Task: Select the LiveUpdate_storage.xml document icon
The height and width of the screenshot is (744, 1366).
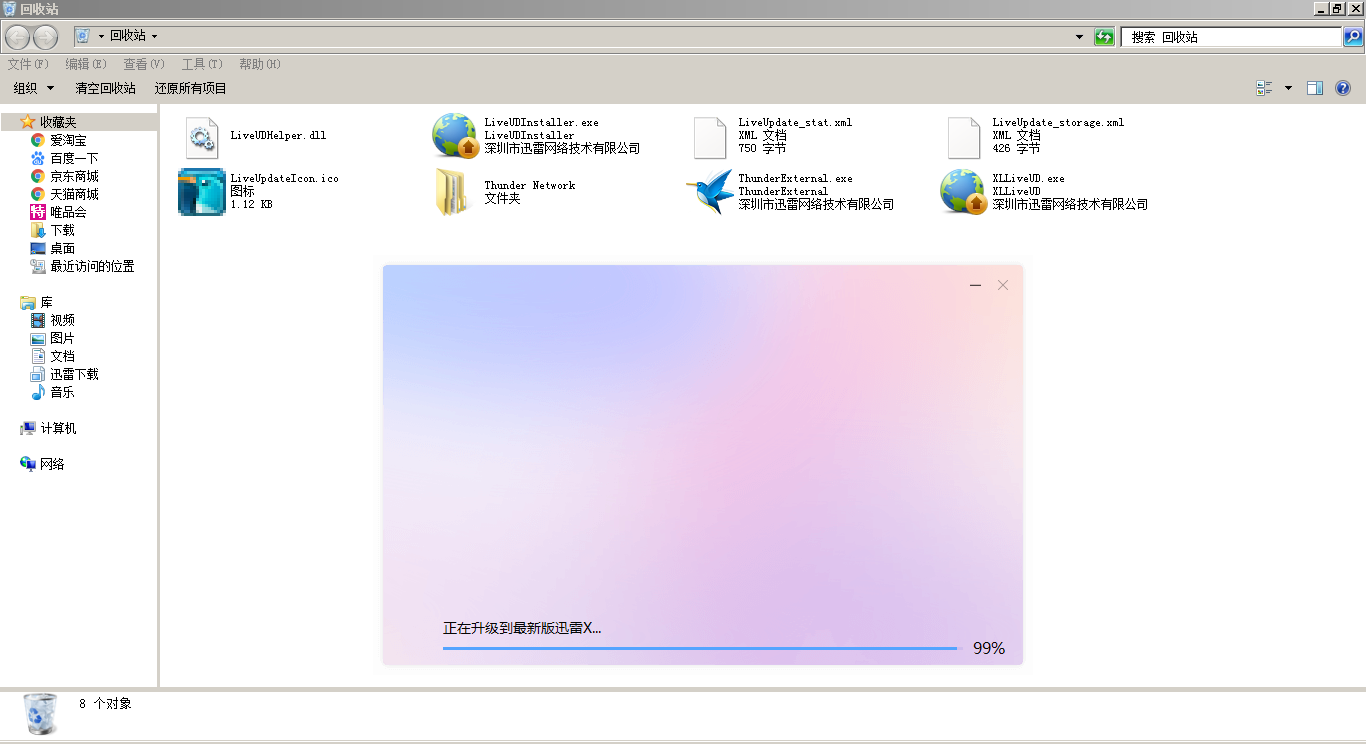Action: [x=964, y=137]
